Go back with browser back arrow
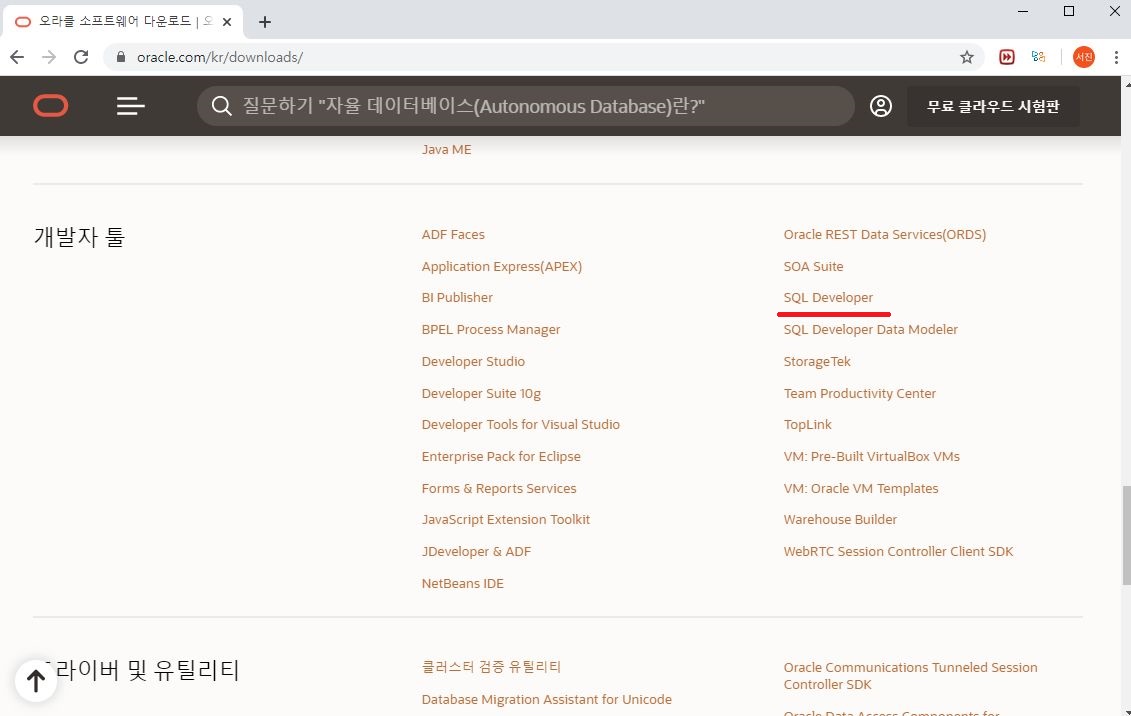Viewport: 1131px width, 716px height. pyautogui.click(x=17, y=57)
